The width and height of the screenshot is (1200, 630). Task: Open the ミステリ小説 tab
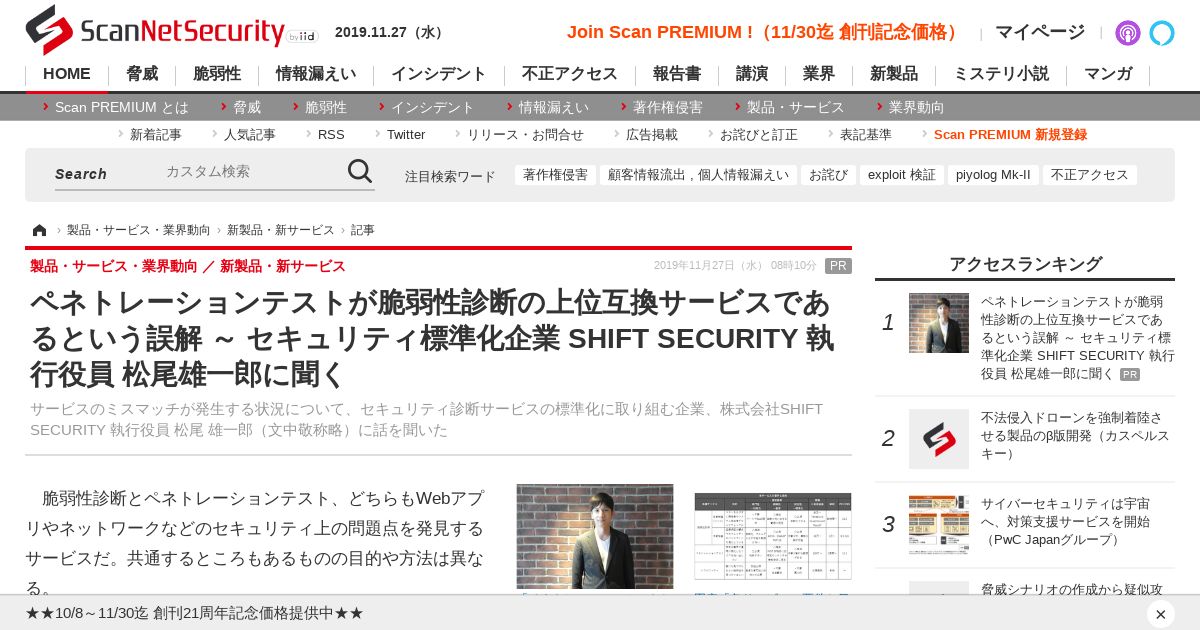[1001, 74]
